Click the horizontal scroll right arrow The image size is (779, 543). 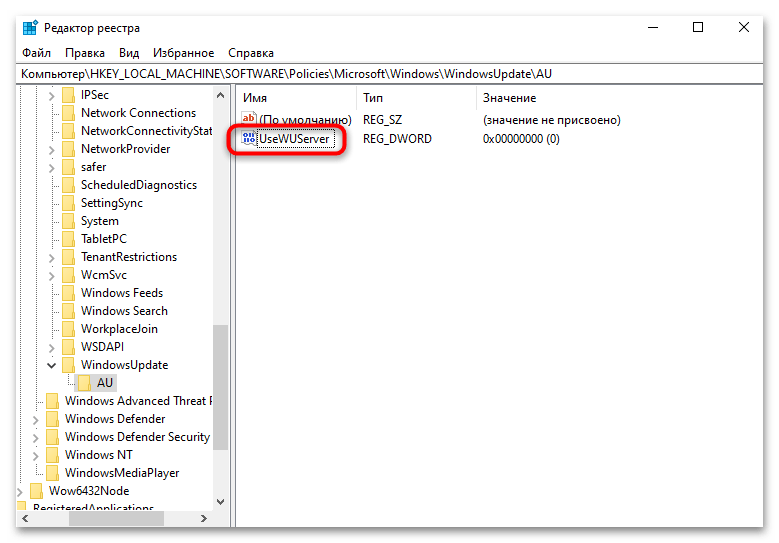click(204, 519)
